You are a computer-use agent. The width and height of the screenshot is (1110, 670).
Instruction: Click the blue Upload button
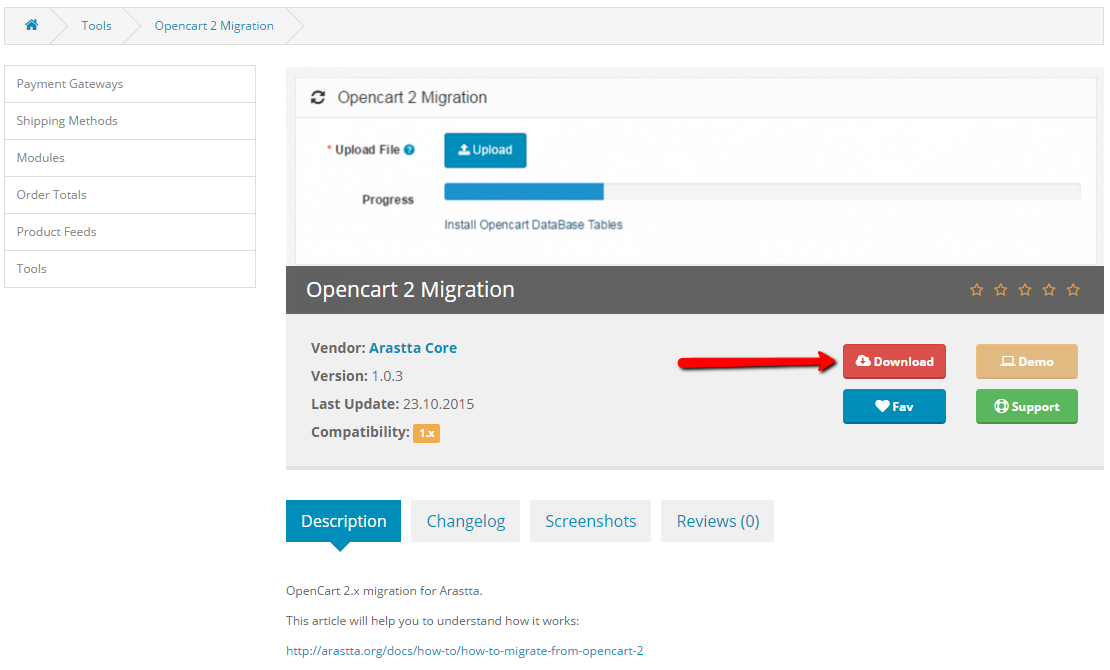485,150
